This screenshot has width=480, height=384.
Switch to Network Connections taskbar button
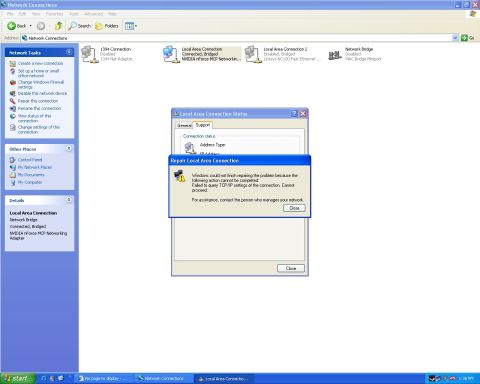pyautogui.click(x=163, y=378)
